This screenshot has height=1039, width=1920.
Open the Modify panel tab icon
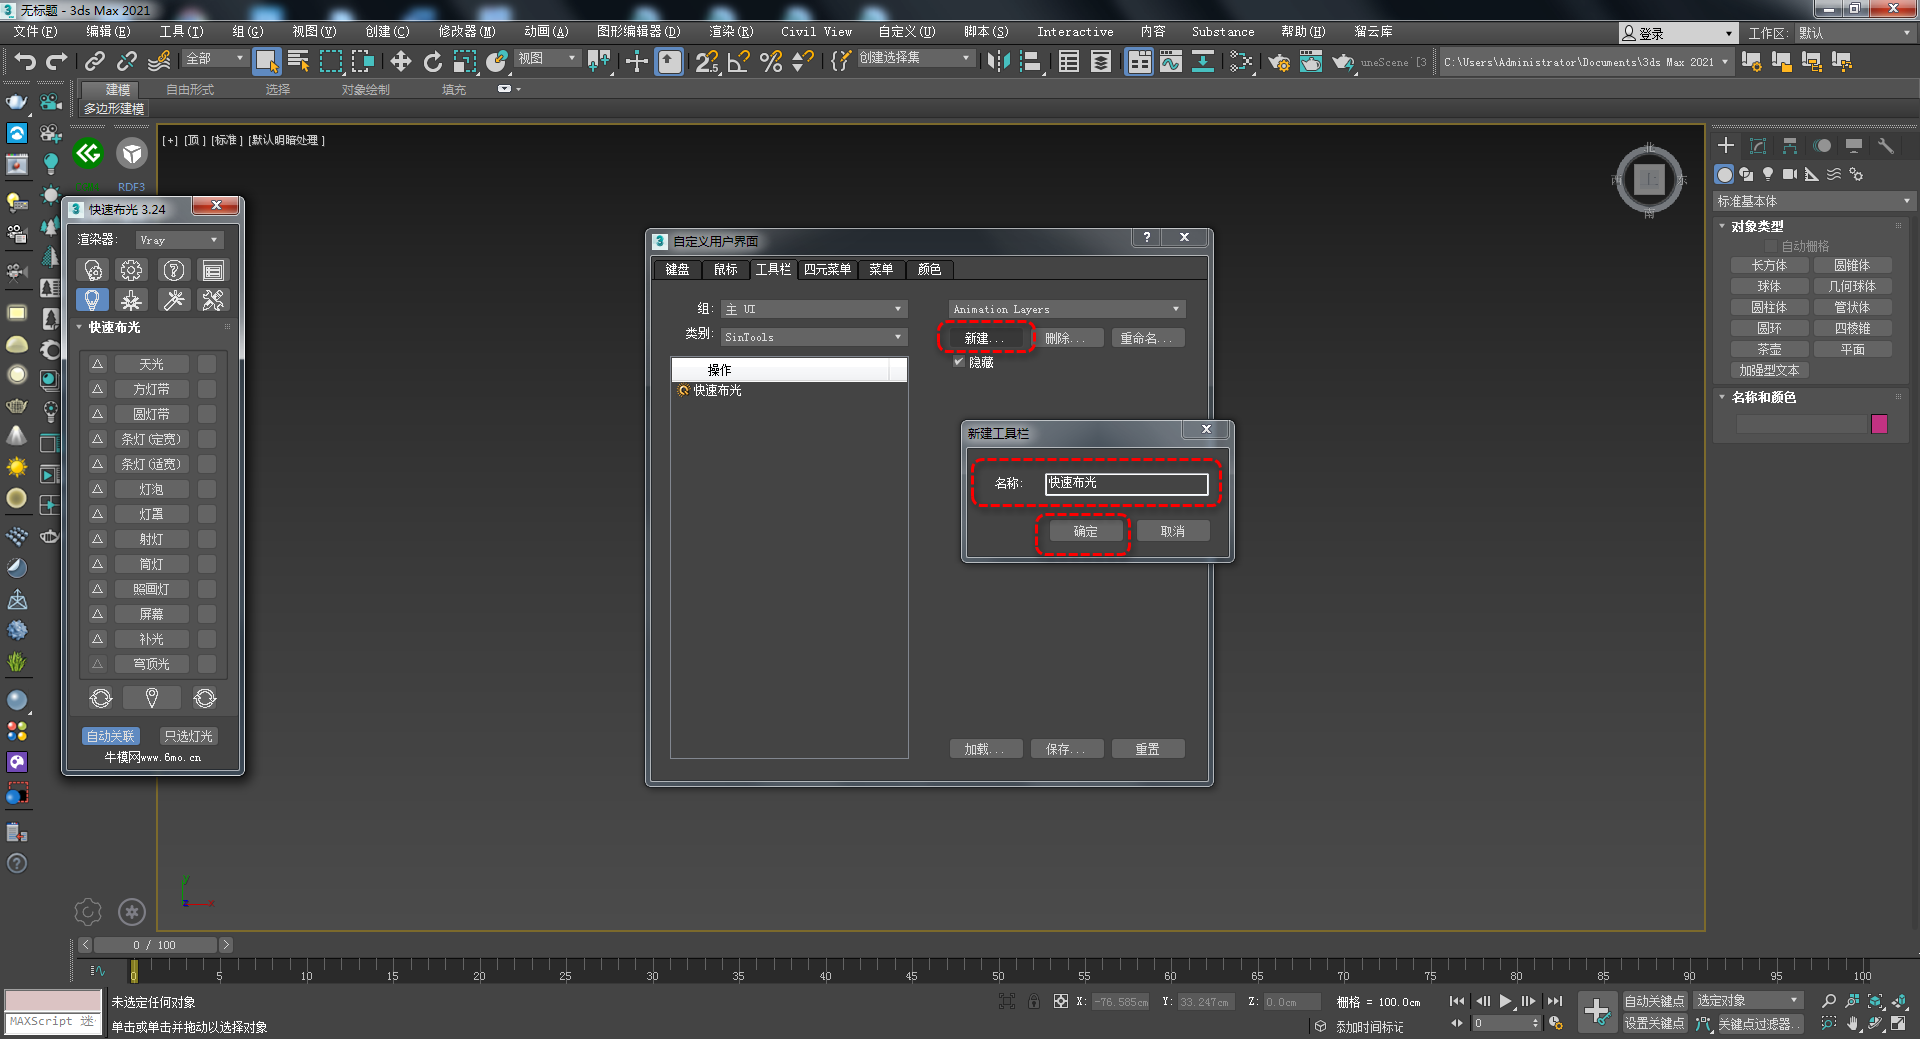pyautogui.click(x=1758, y=146)
